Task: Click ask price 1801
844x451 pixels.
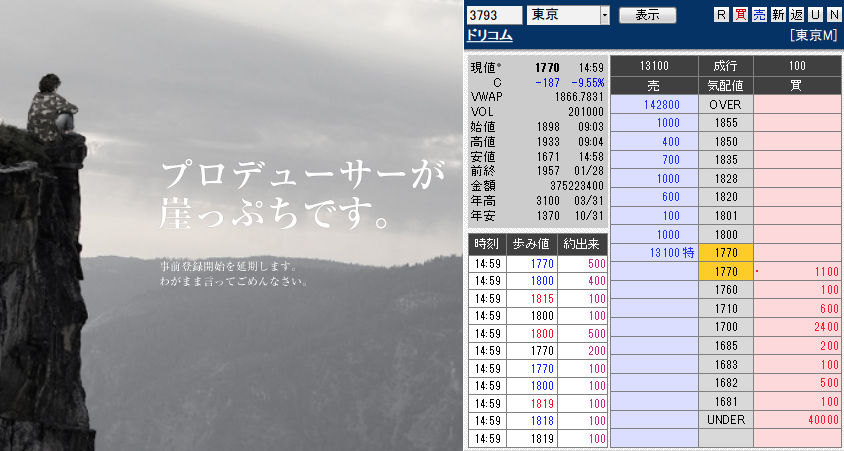Action: coord(726,216)
